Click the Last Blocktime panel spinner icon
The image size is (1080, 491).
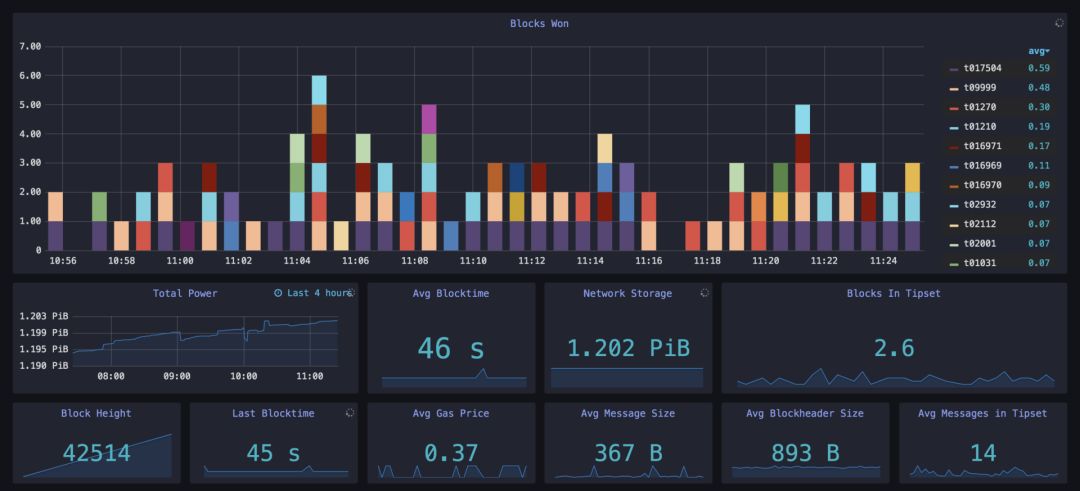pos(350,413)
